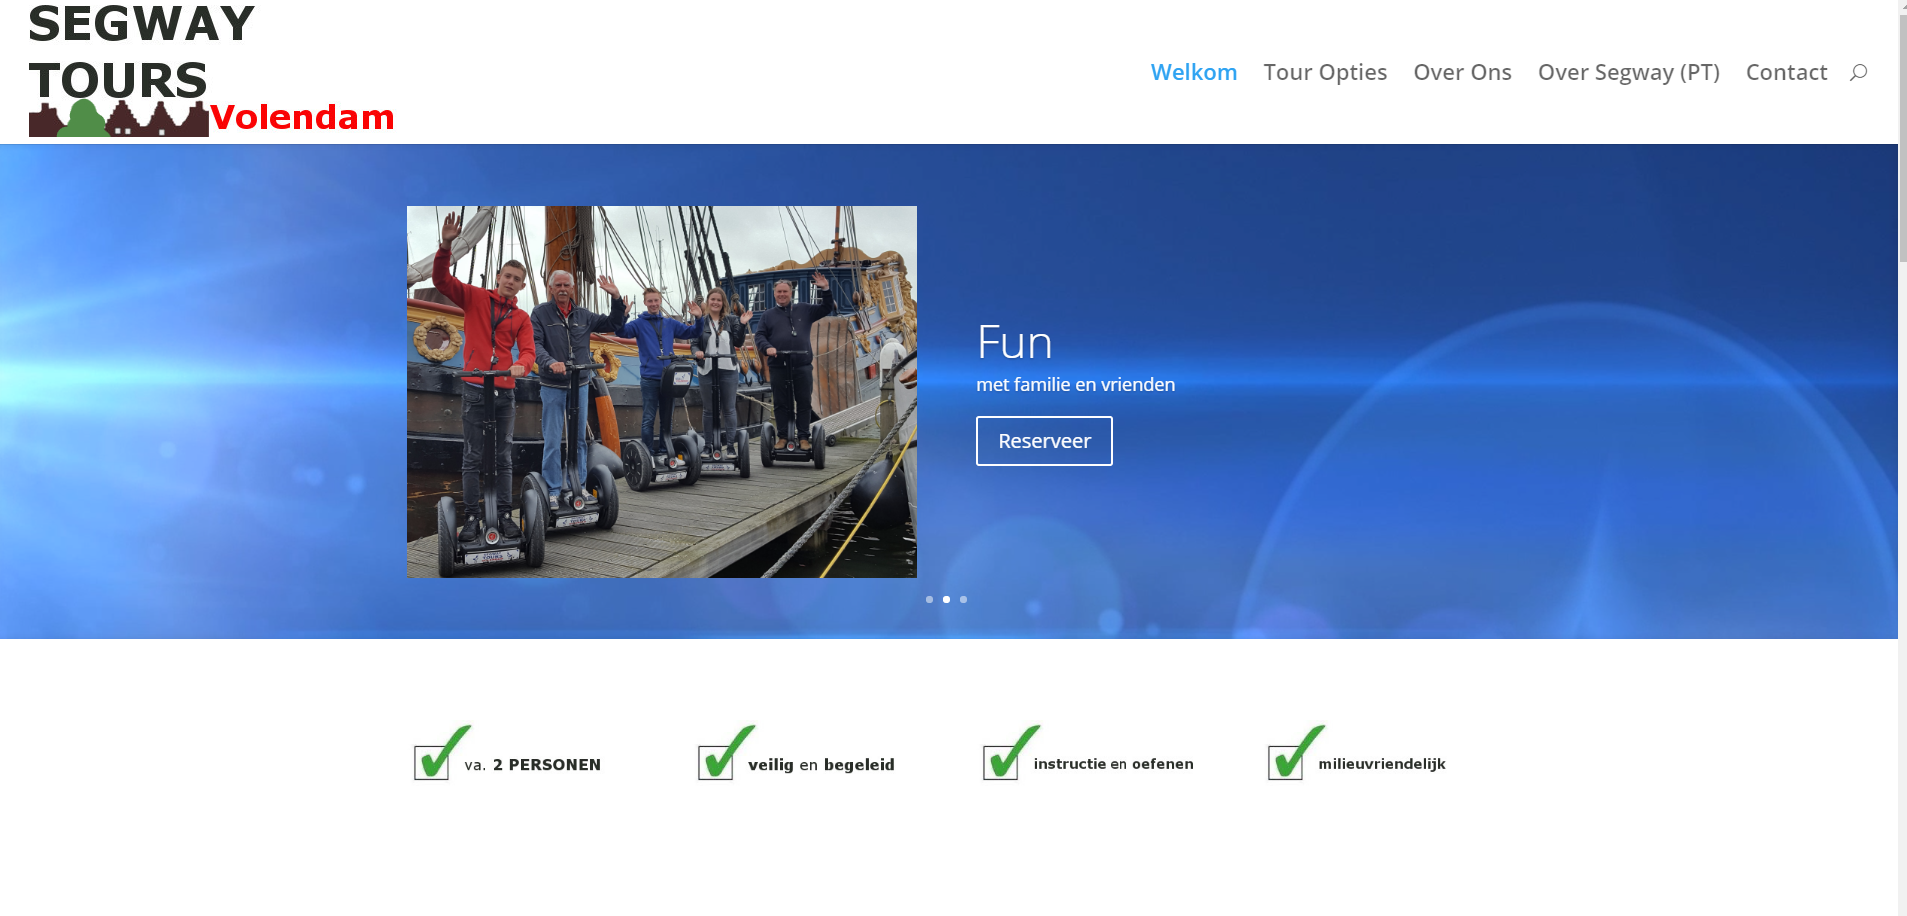Image resolution: width=1907 pixels, height=916 pixels.
Task: Select the second slider dot
Action: (x=946, y=599)
